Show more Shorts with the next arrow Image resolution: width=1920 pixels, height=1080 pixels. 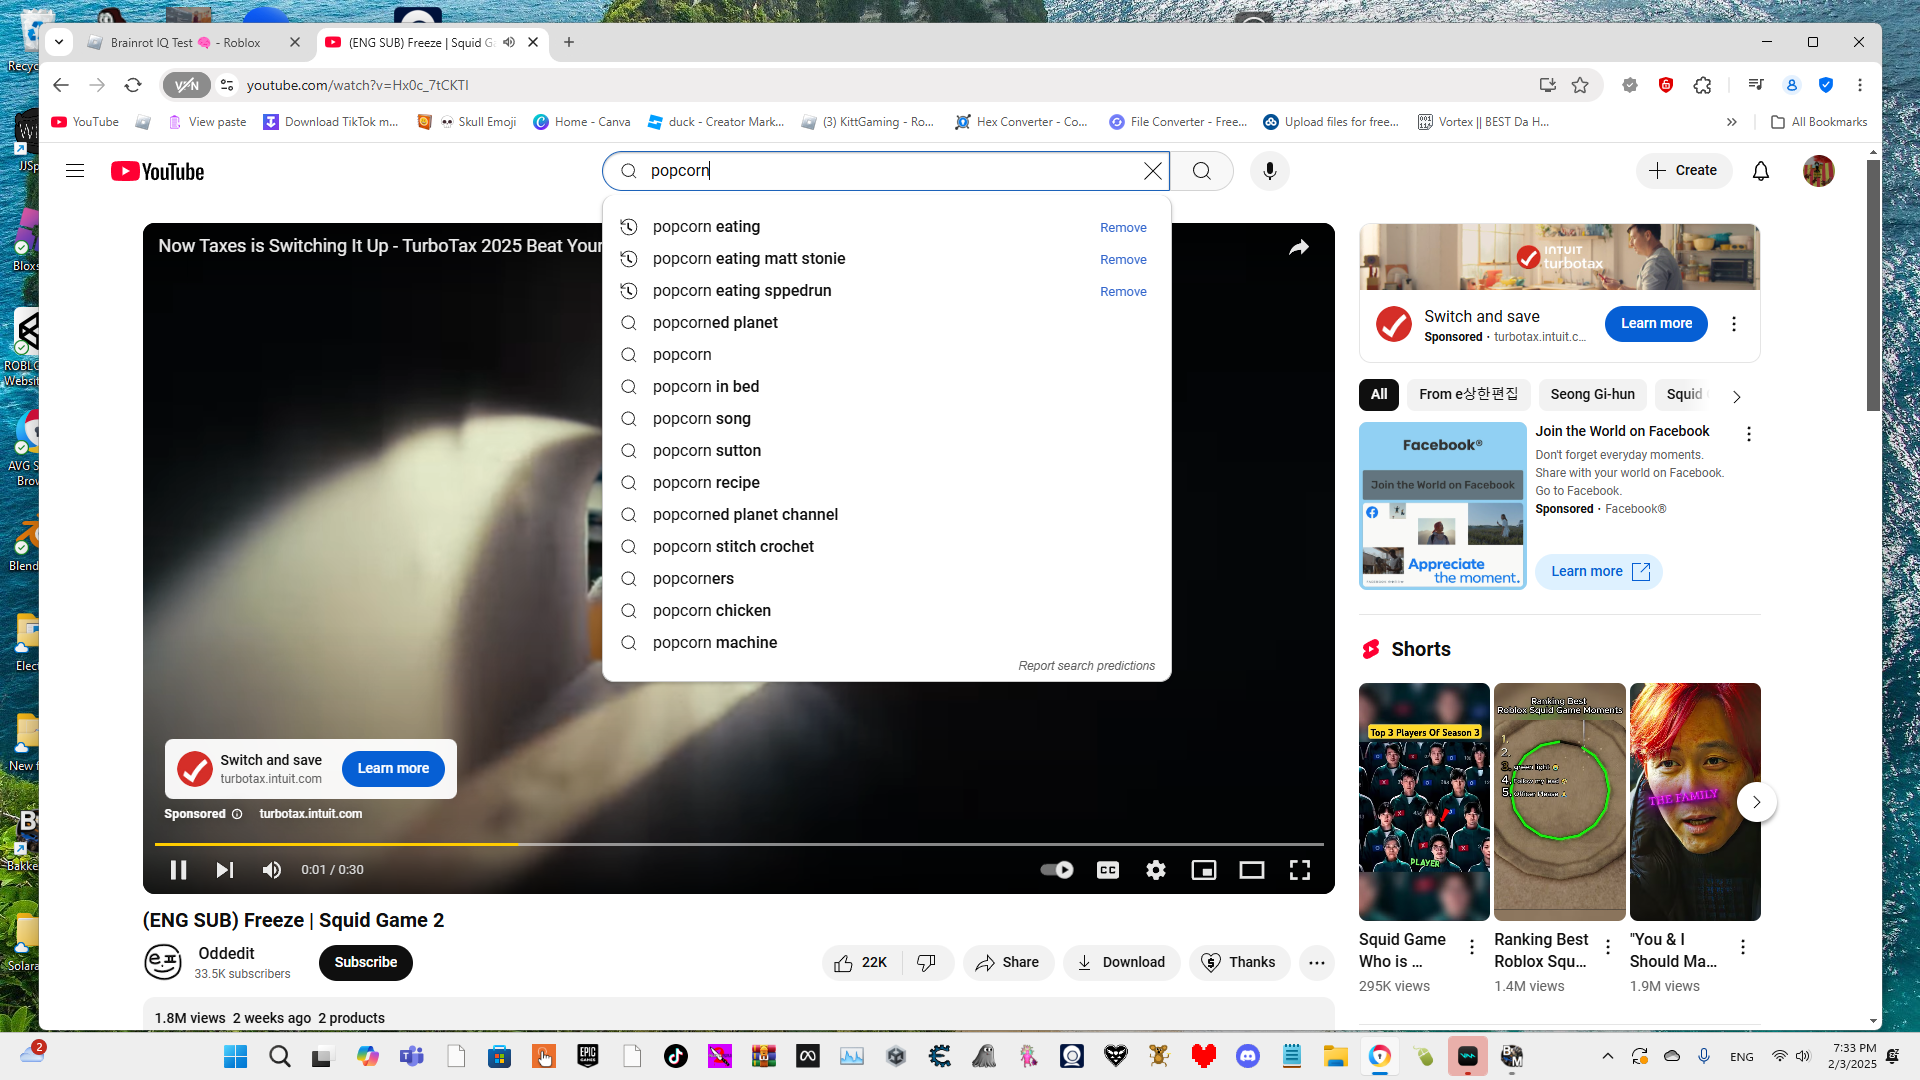[x=1757, y=802]
